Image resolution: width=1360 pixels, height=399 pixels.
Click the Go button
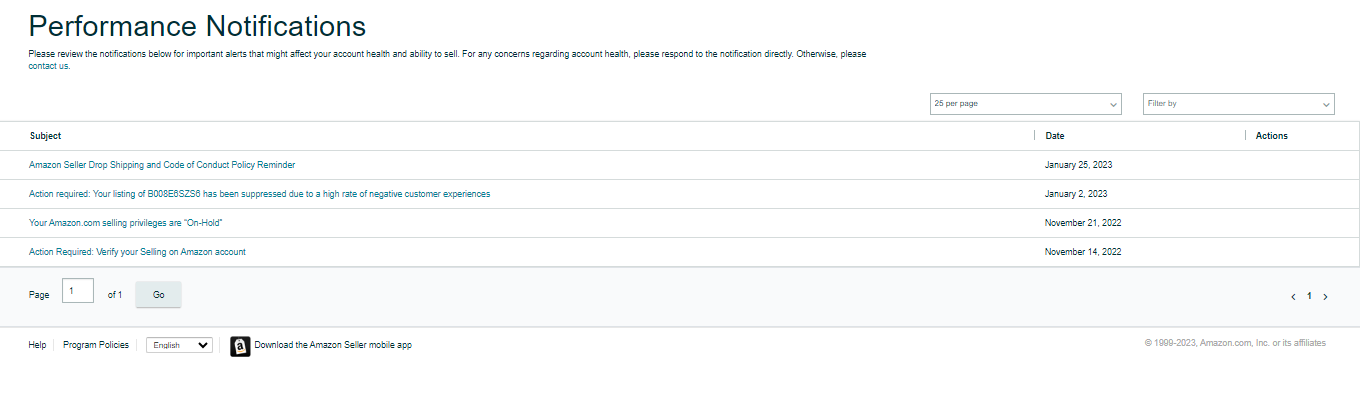159,295
